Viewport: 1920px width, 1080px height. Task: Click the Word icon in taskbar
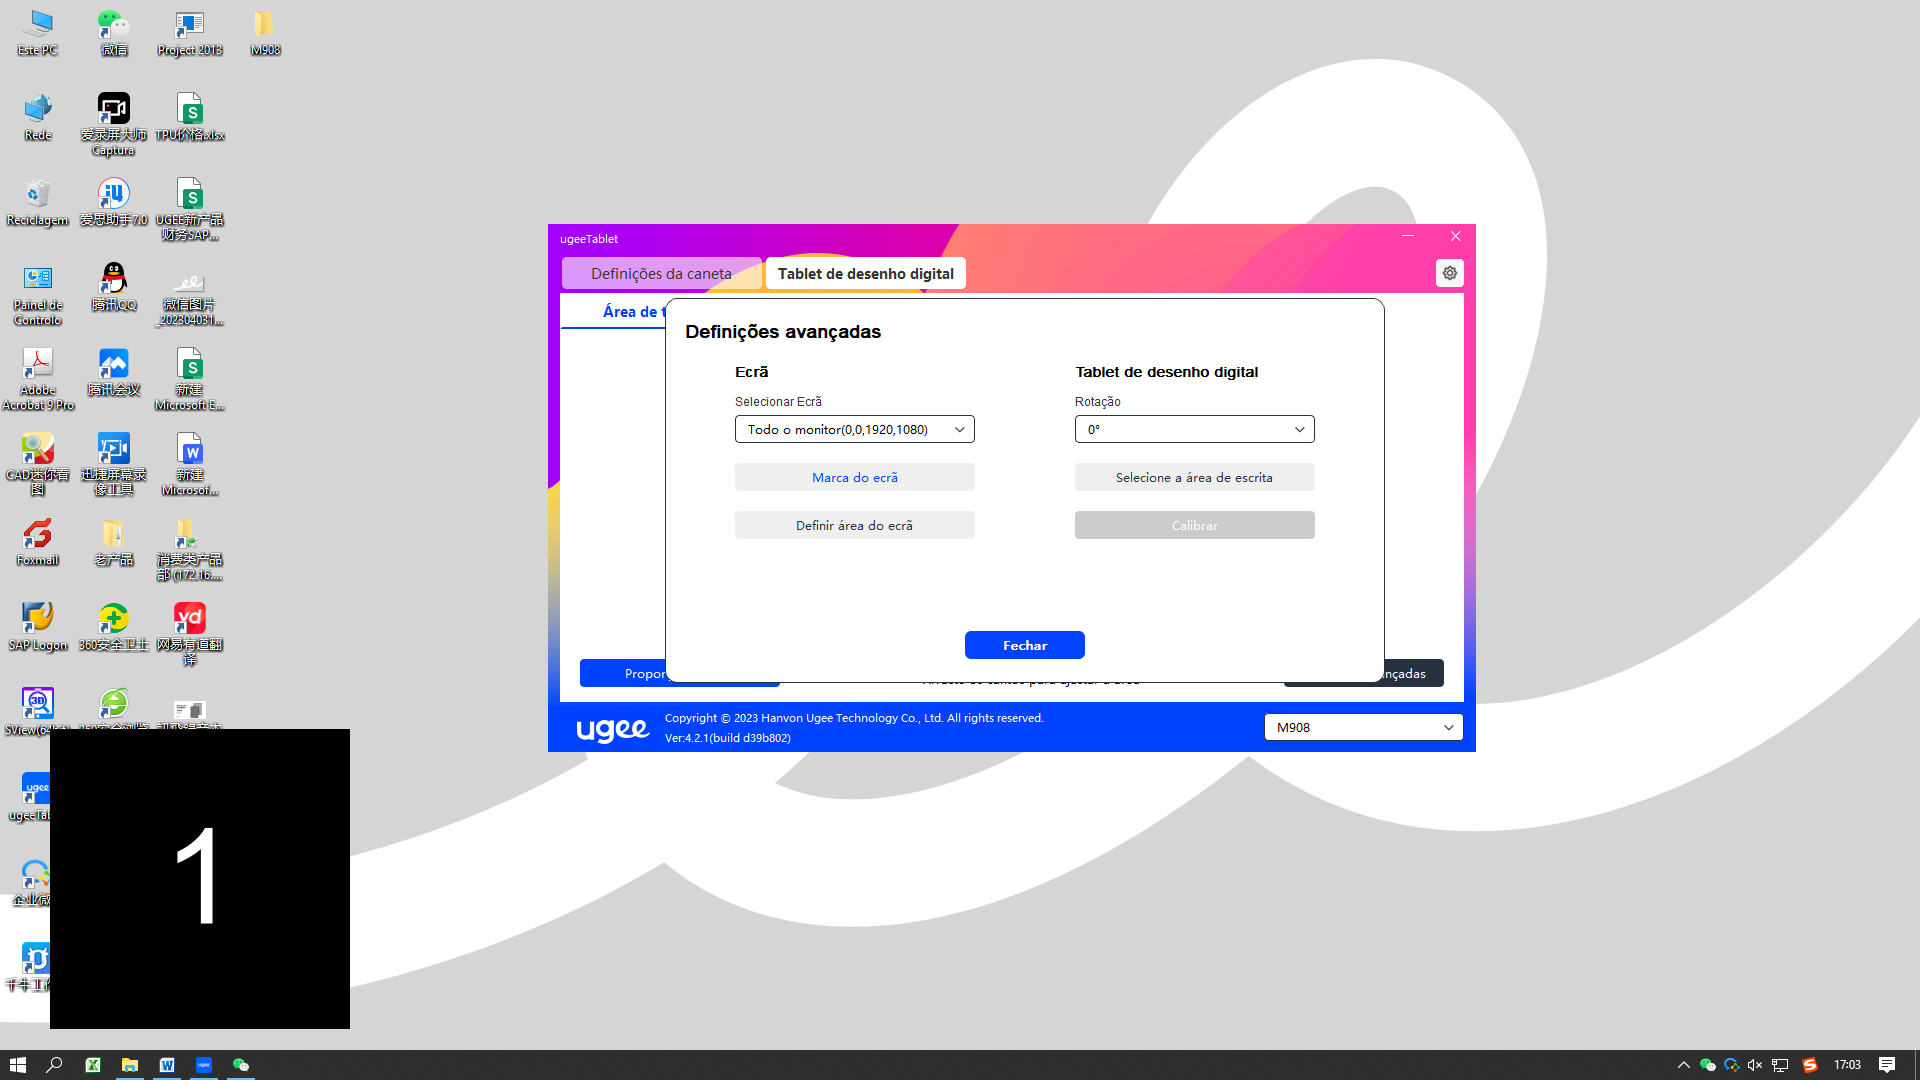coord(167,1065)
